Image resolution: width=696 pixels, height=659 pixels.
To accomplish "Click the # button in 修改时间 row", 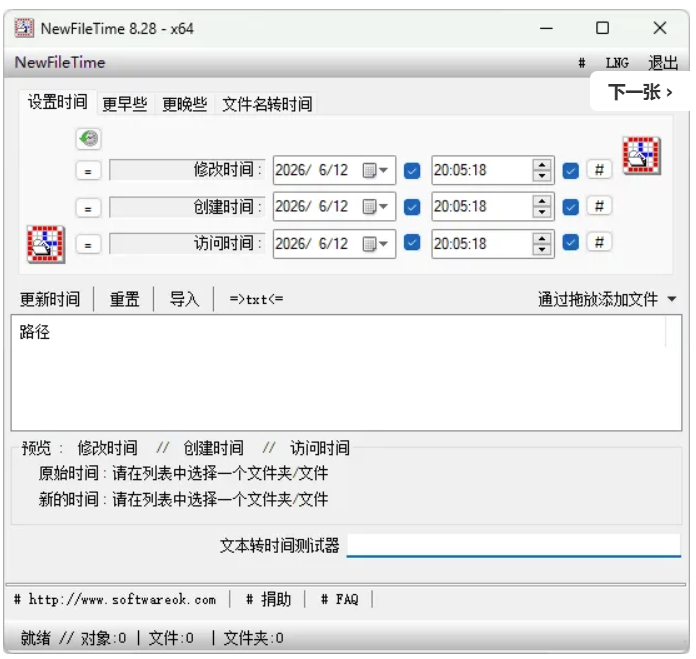I will 599,170.
